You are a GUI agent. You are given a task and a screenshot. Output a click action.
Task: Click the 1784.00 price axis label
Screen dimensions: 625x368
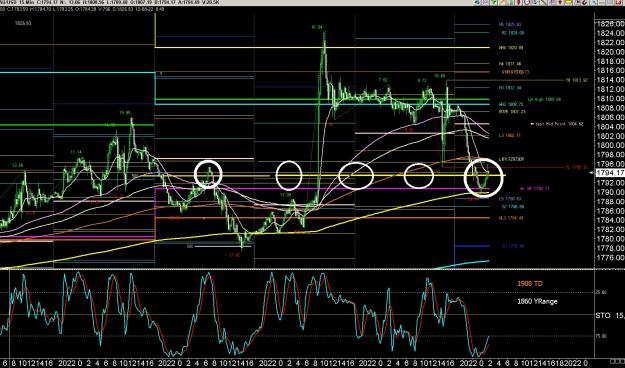coord(610,220)
